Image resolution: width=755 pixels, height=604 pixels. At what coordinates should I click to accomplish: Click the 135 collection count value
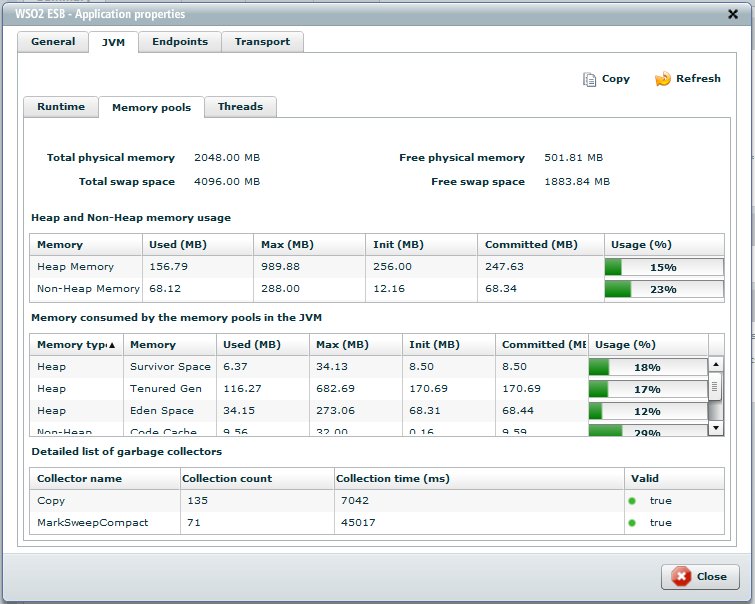pos(197,501)
